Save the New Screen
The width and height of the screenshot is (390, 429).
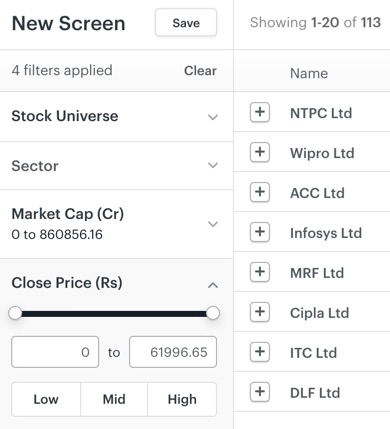click(186, 23)
